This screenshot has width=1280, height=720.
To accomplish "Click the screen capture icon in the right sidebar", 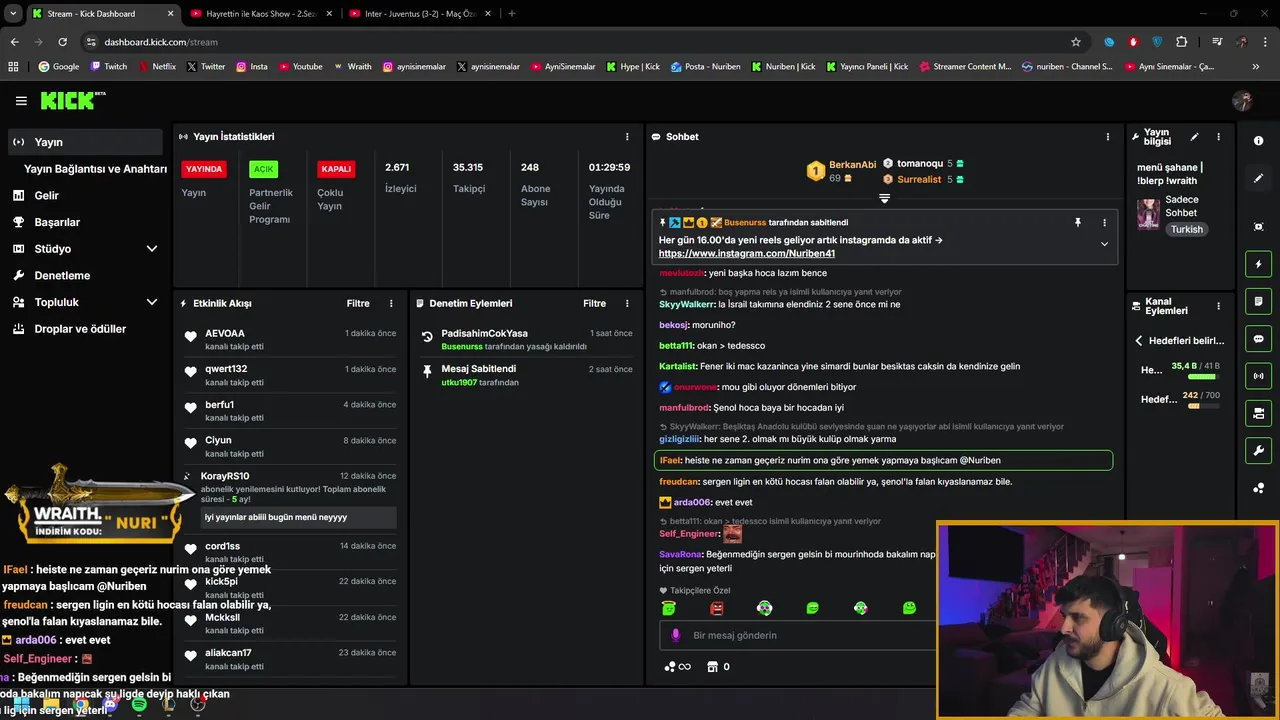I will click(1258, 227).
